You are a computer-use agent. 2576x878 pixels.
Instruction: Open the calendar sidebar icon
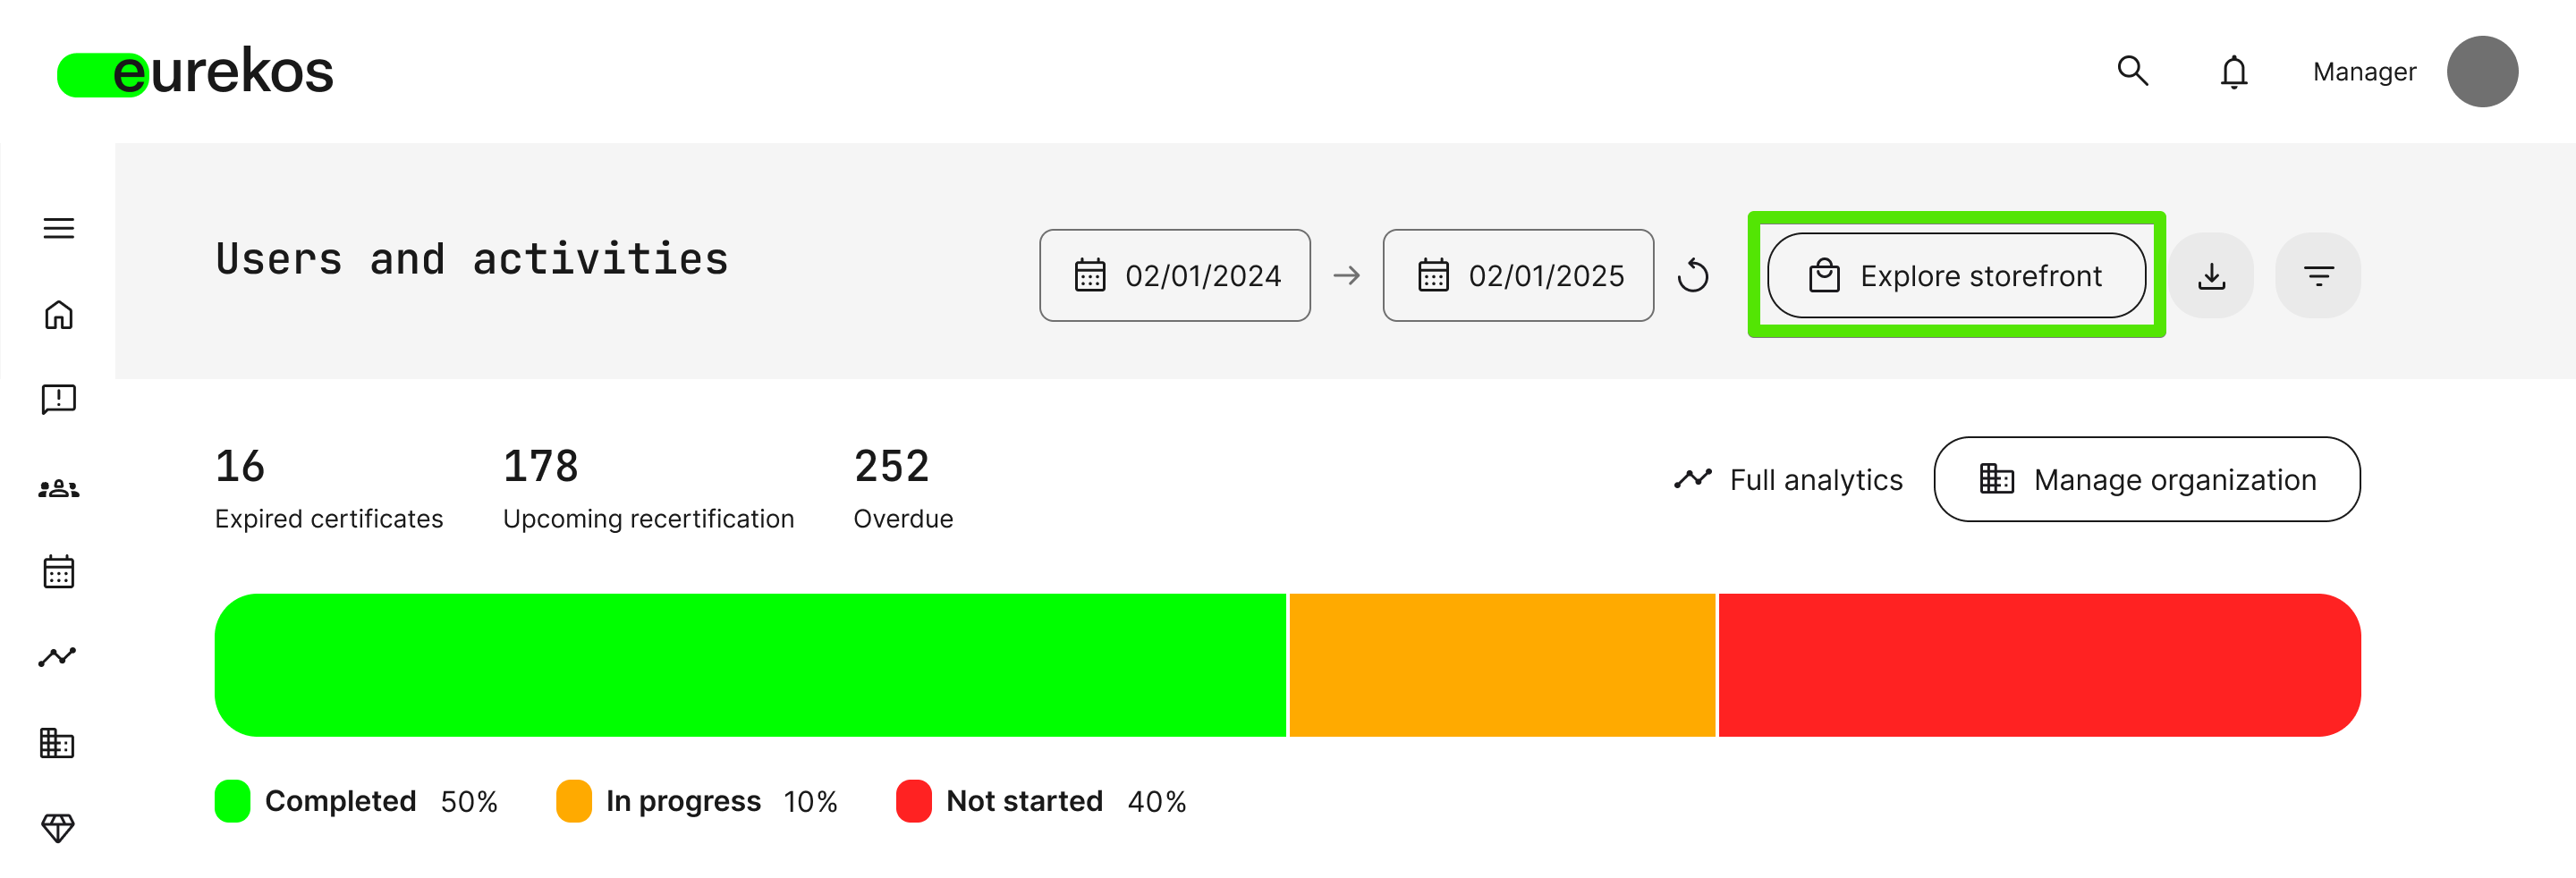[59, 572]
